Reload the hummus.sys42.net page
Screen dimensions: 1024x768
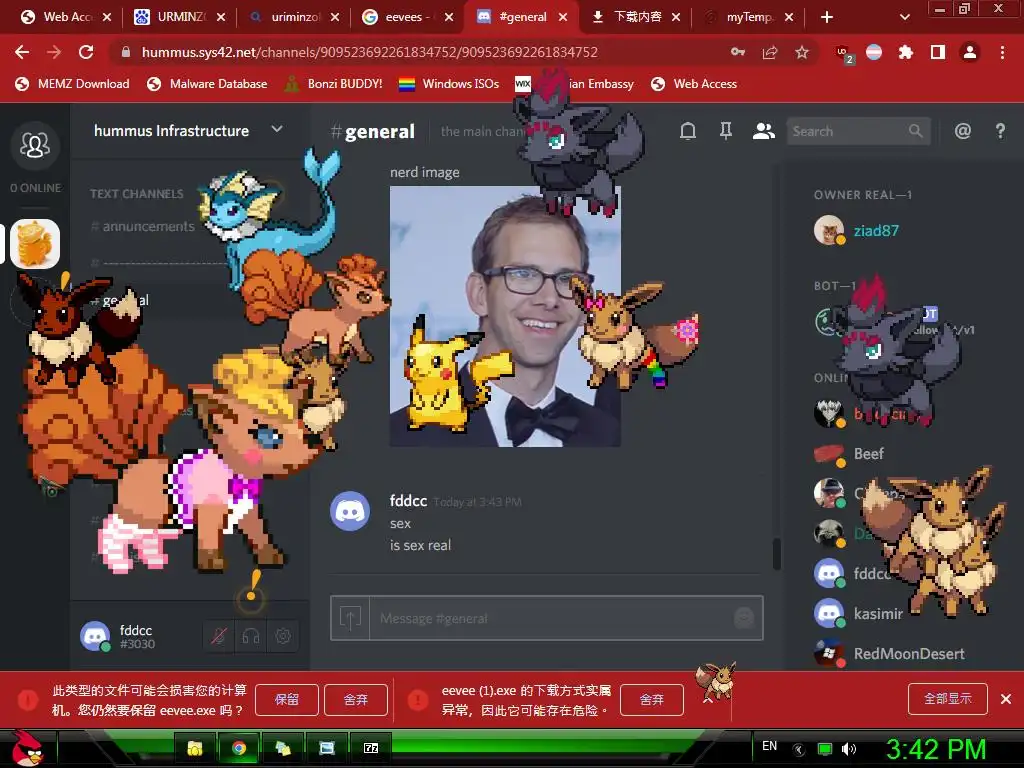click(x=86, y=52)
